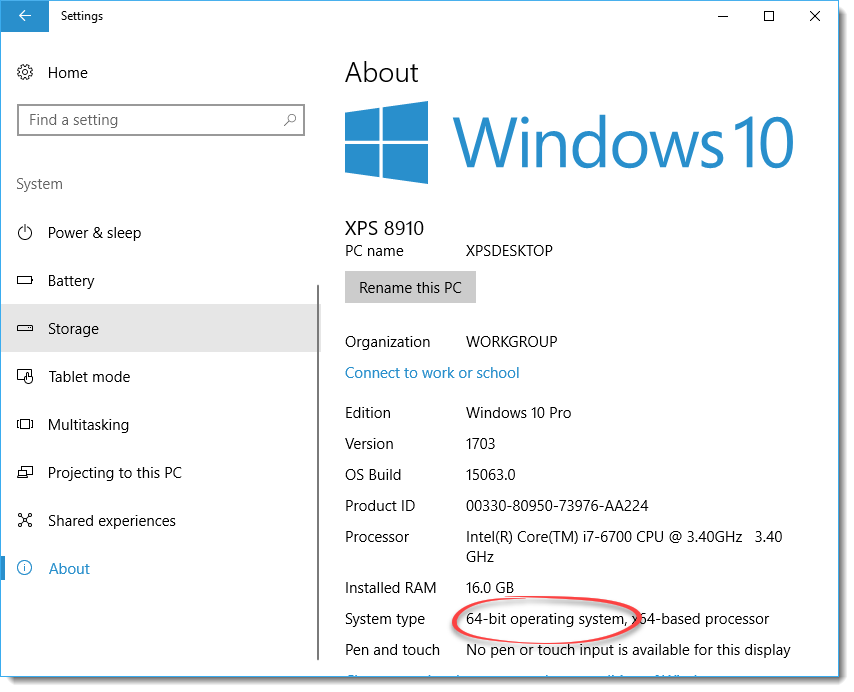This screenshot has width=854, height=692.
Task: Open Tablet mode settings via its icon
Action: (26, 376)
